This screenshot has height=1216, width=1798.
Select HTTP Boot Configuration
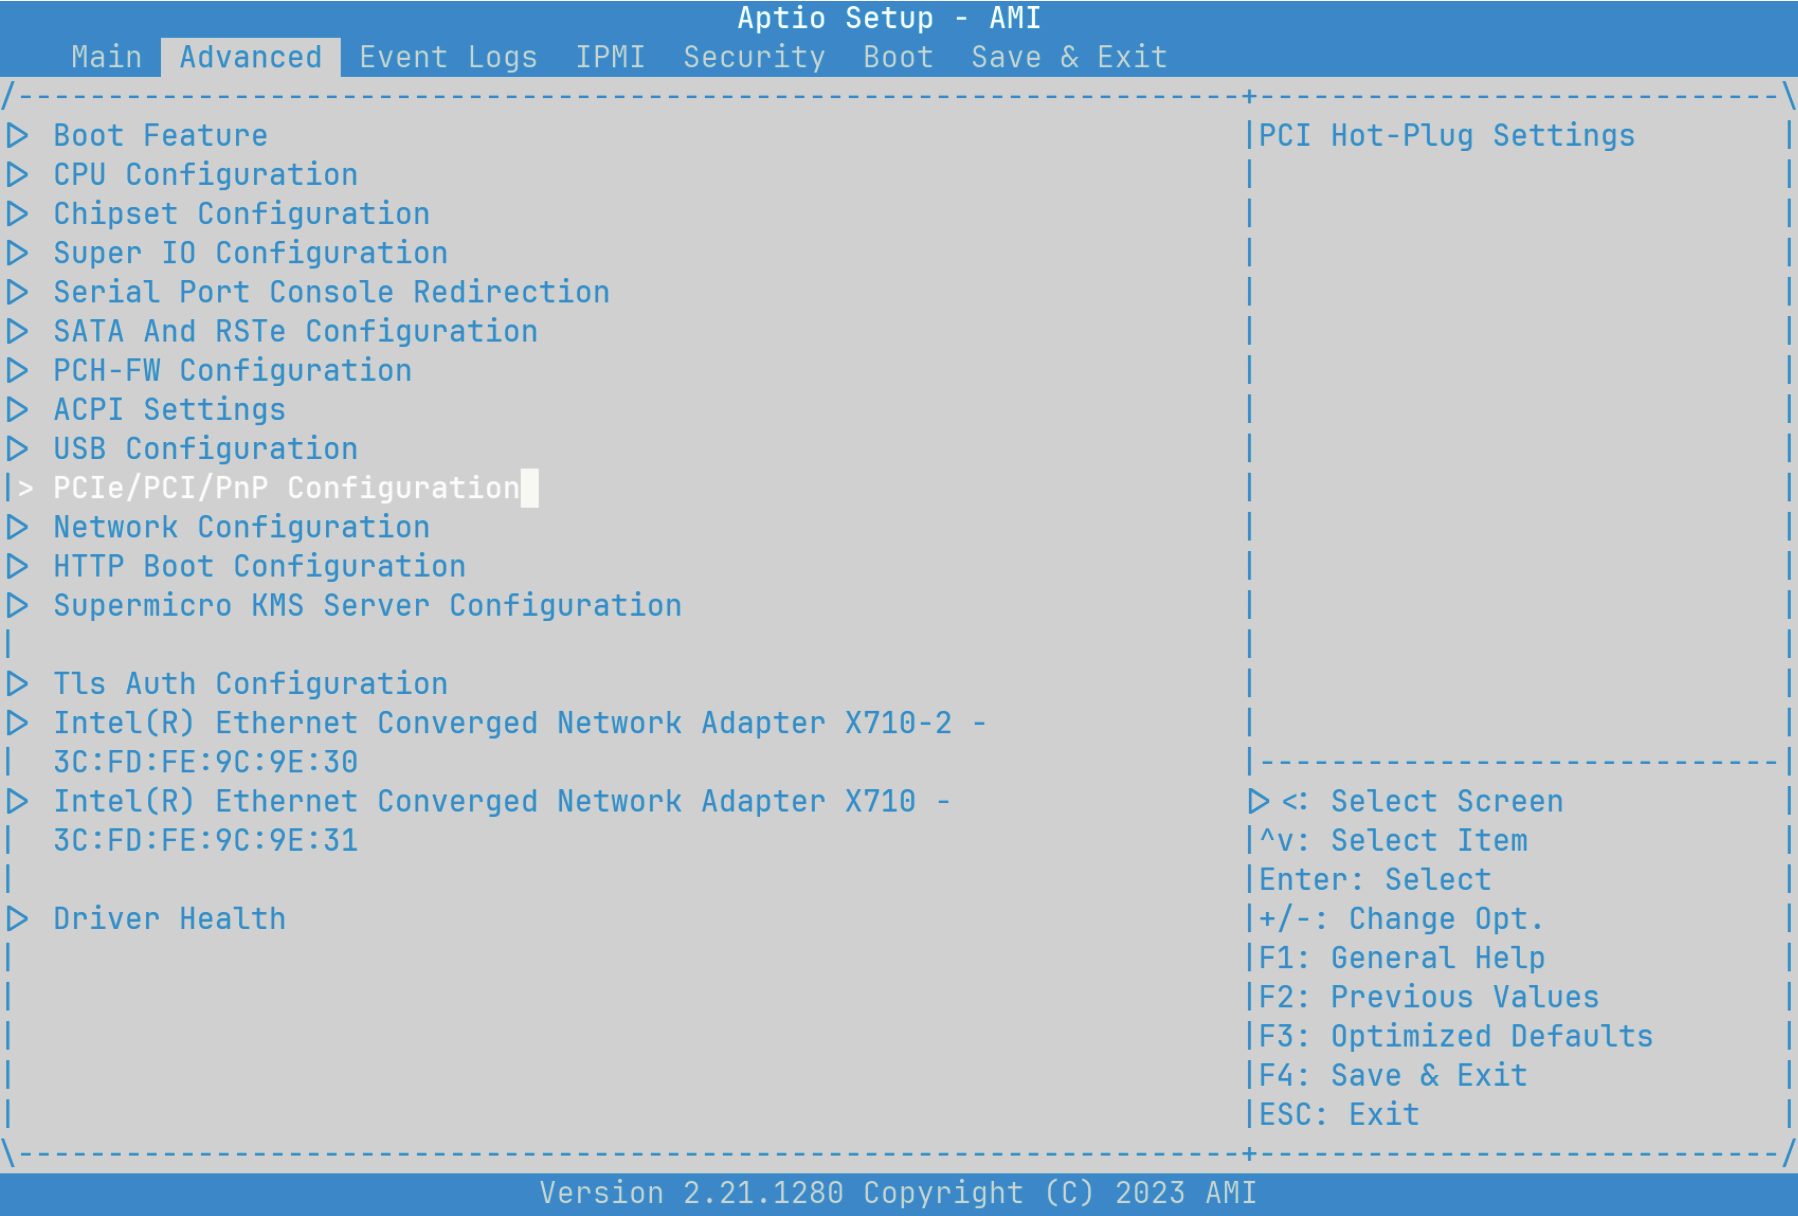(259, 566)
